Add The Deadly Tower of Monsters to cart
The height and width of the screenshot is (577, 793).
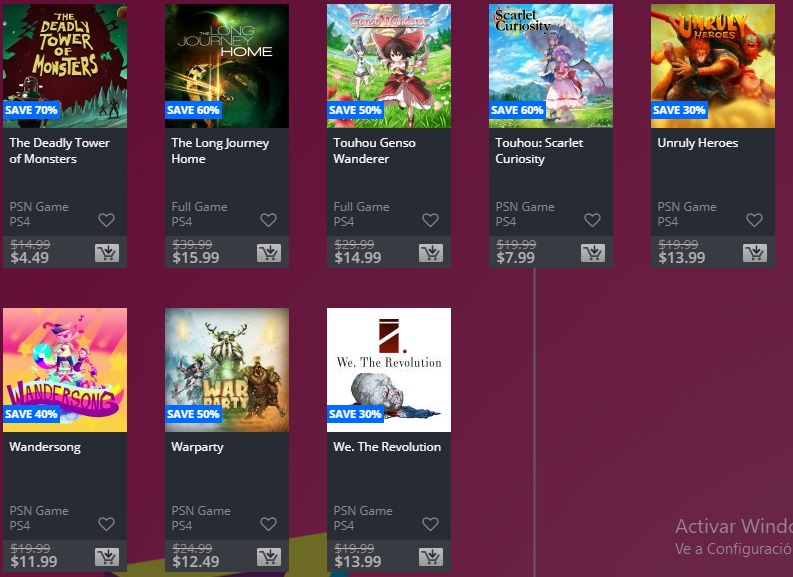tap(107, 253)
